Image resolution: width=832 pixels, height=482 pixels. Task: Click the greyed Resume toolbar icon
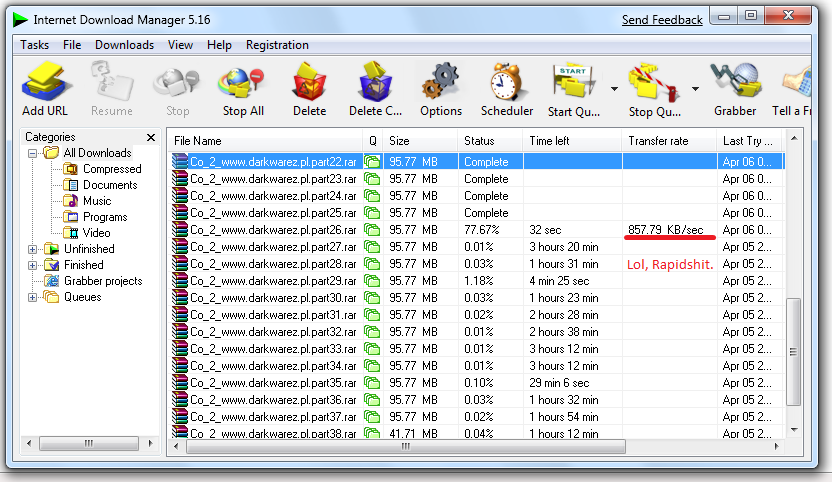(x=112, y=81)
